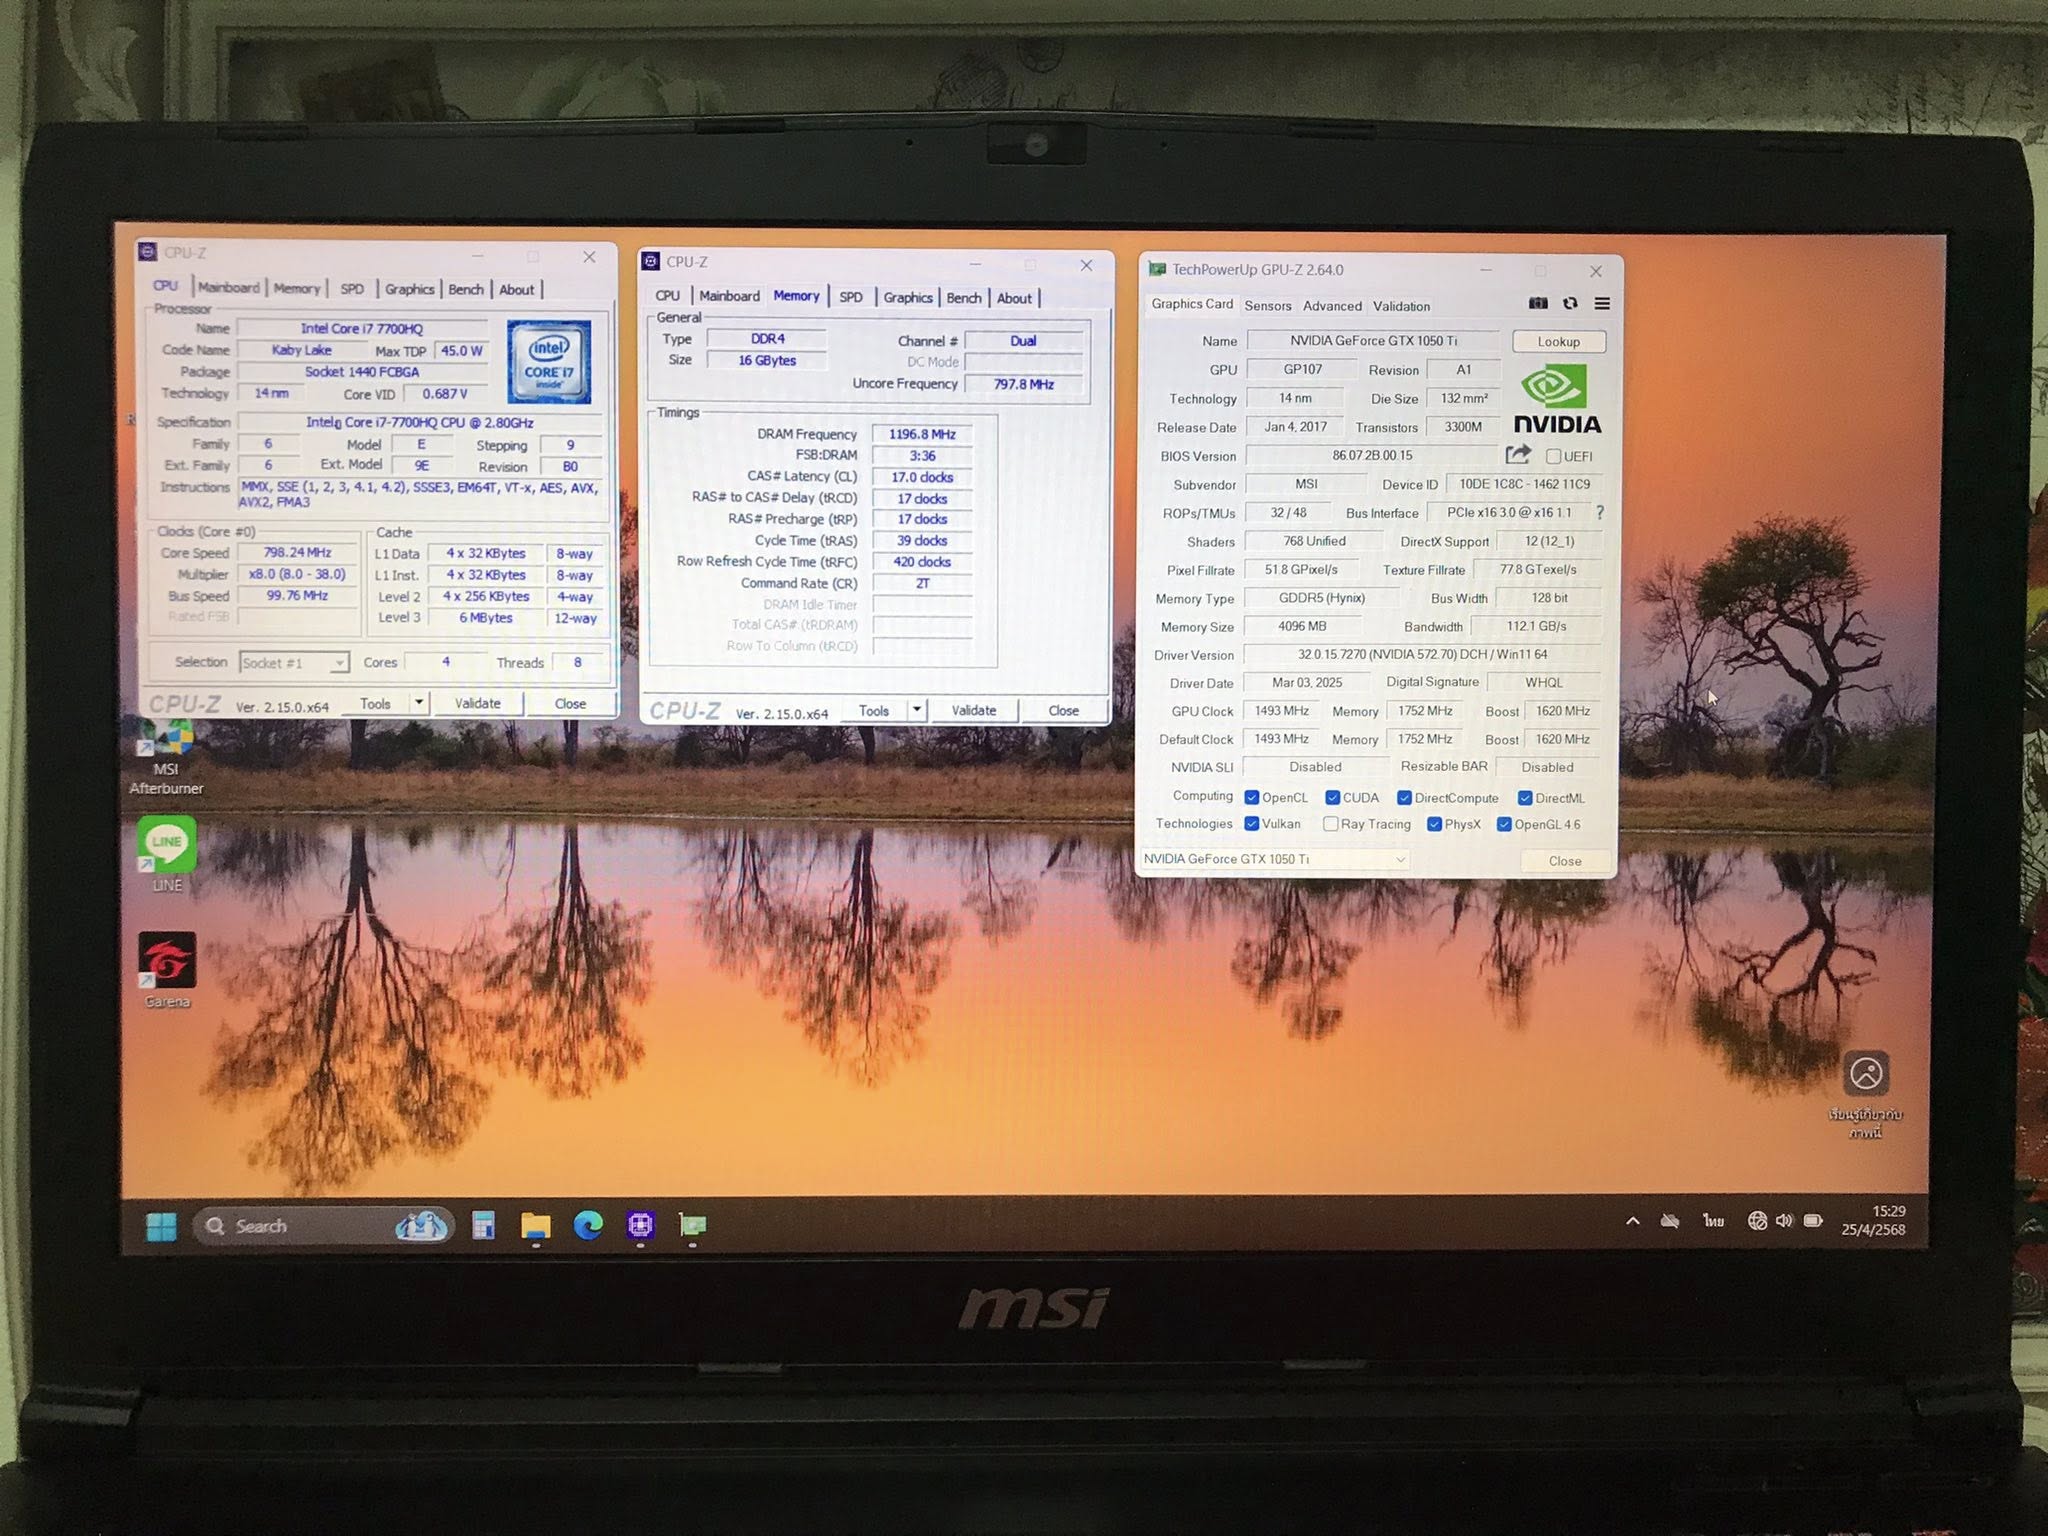
Task: Open the GPU-Z hamburger menu
Action: [x=1602, y=303]
